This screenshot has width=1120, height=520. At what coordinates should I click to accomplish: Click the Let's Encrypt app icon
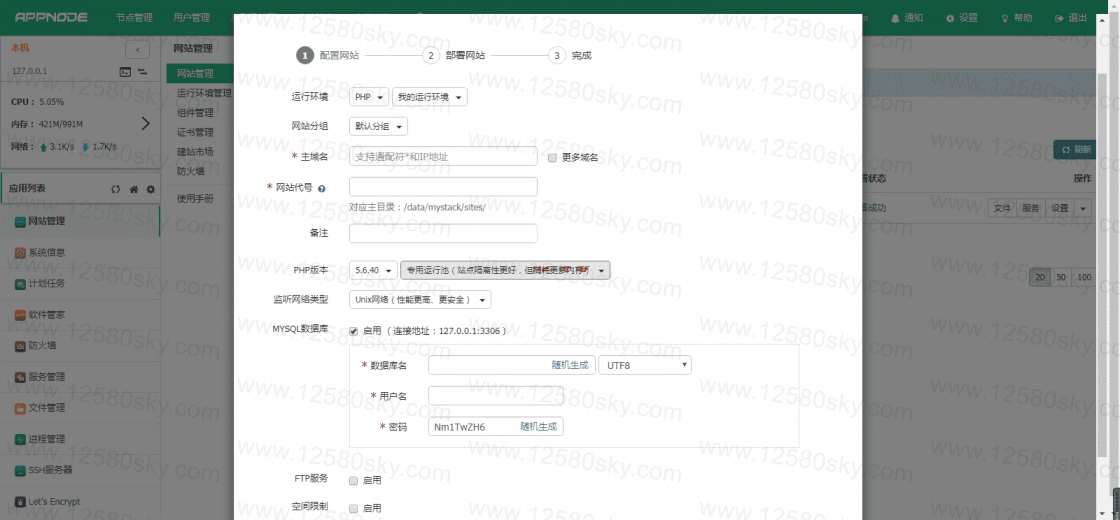21,501
